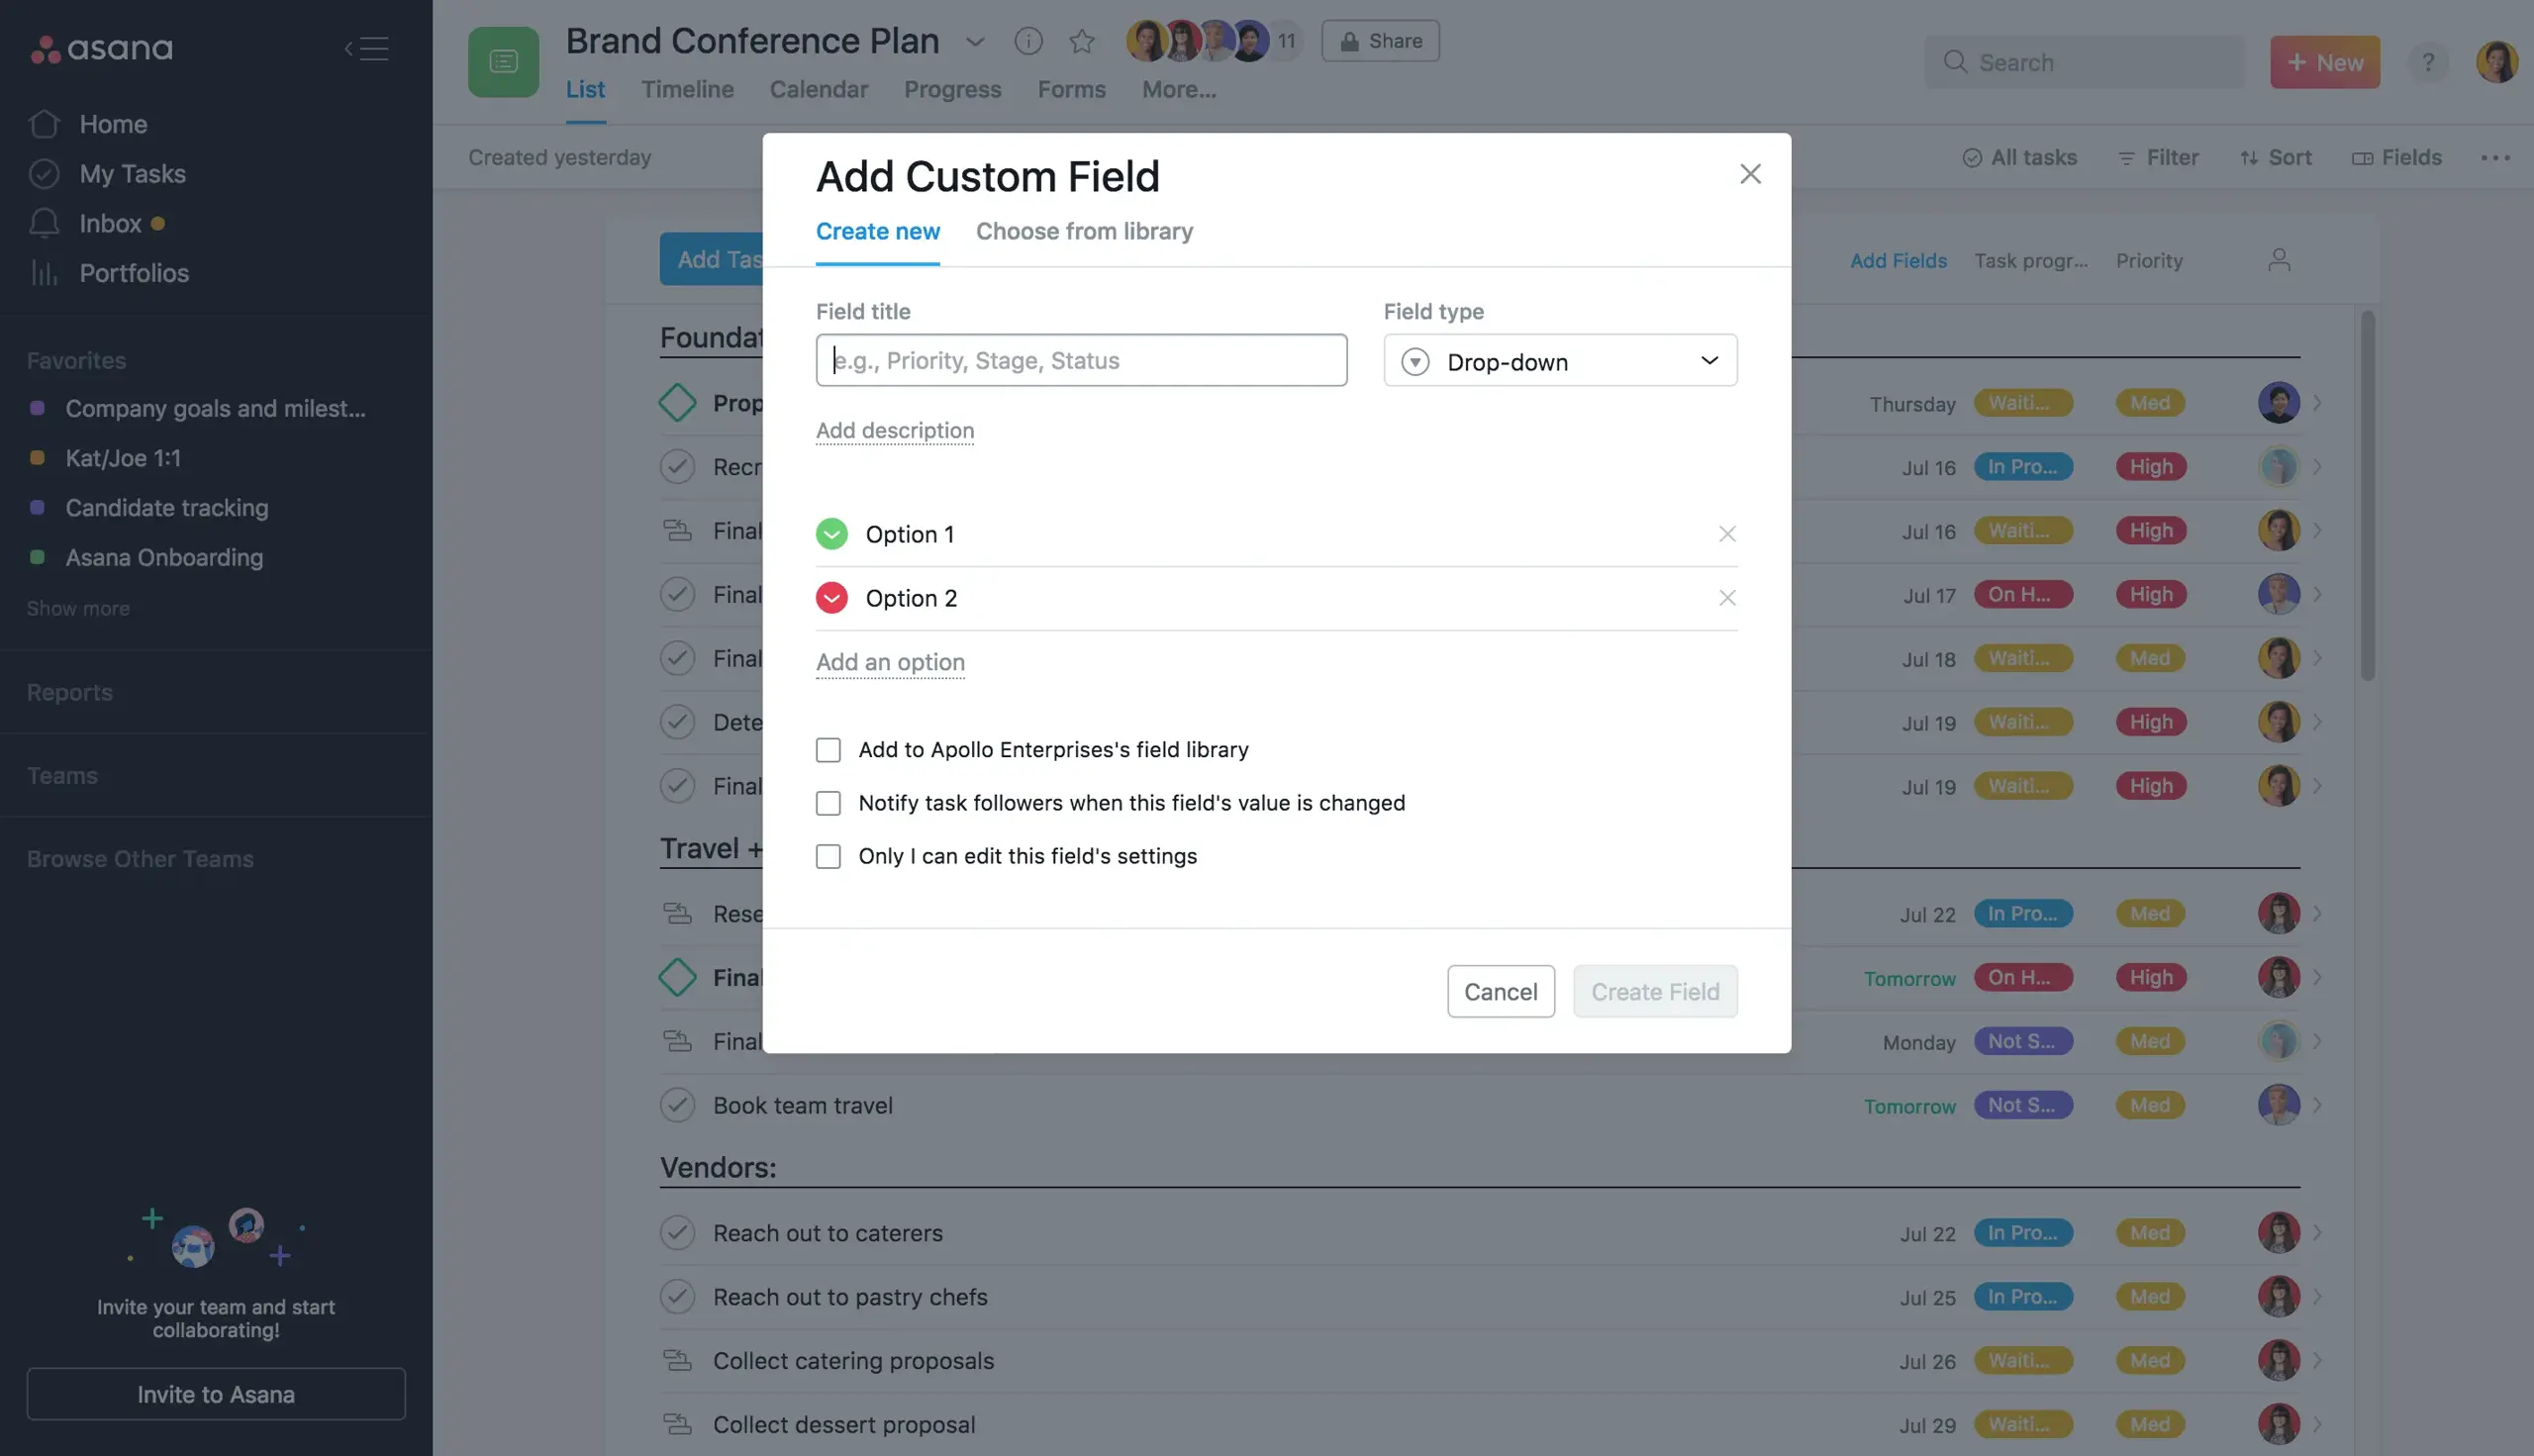Switch to Choose from library tab
This screenshot has height=1456, width=2534.
tap(1084, 232)
